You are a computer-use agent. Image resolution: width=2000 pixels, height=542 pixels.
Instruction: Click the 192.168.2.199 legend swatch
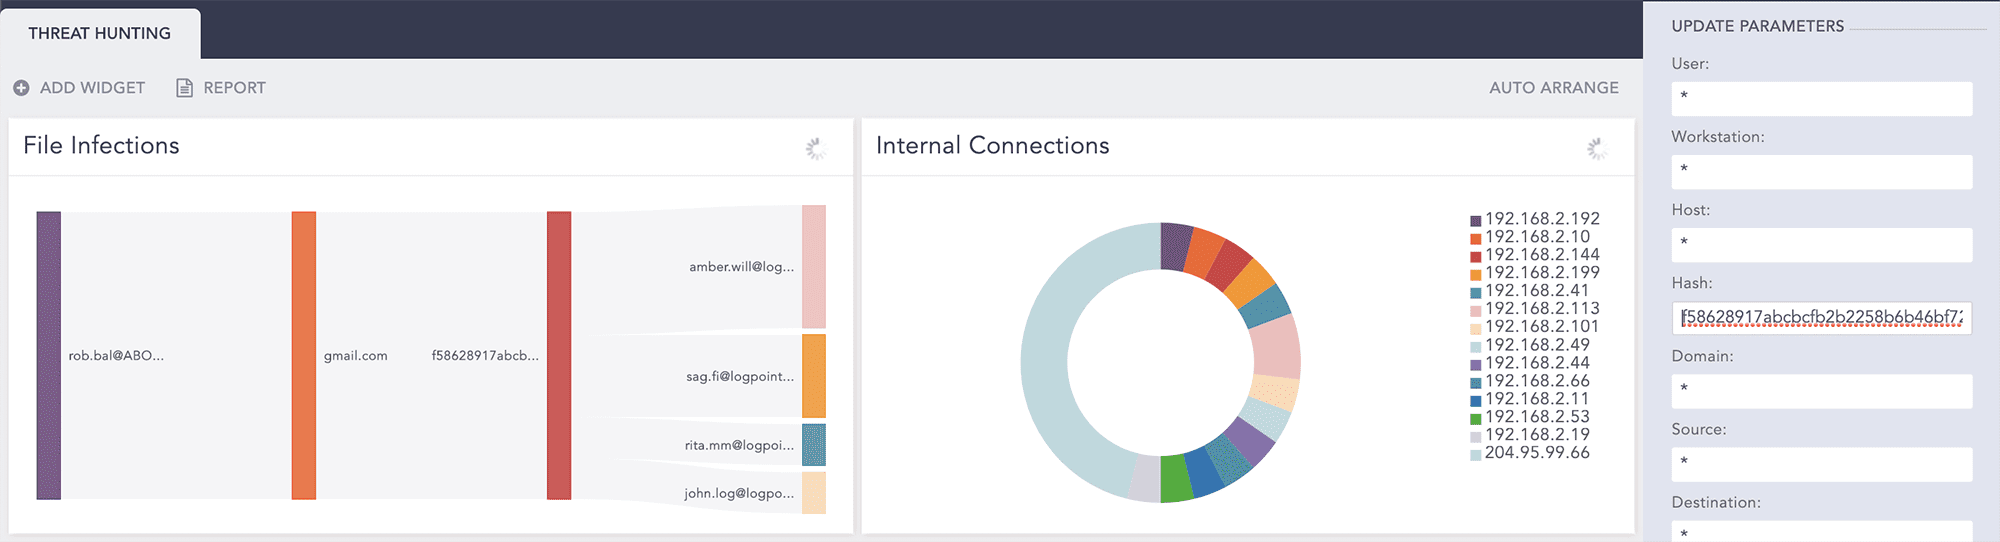pyautogui.click(x=1476, y=275)
